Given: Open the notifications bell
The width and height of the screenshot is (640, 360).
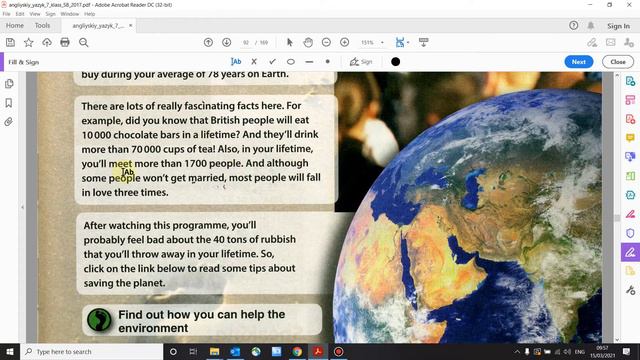Looking at the screenshot, I should click(x=591, y=25).
